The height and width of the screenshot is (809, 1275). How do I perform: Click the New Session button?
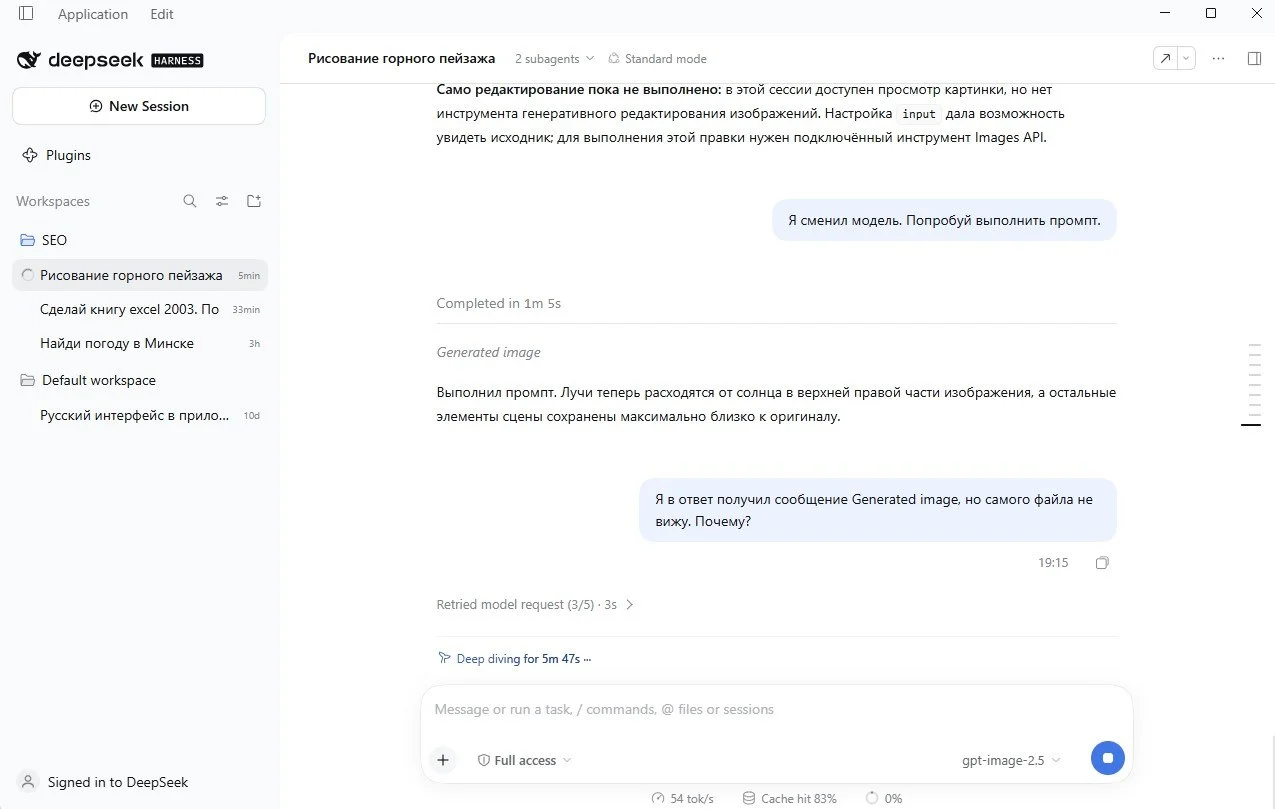[x=139, y=106]
